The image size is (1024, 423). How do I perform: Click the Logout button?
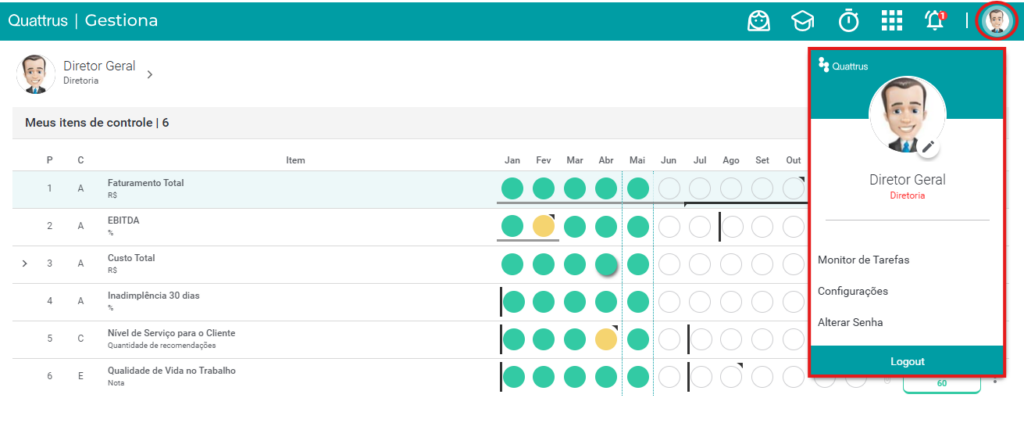[x=907, y=362]
